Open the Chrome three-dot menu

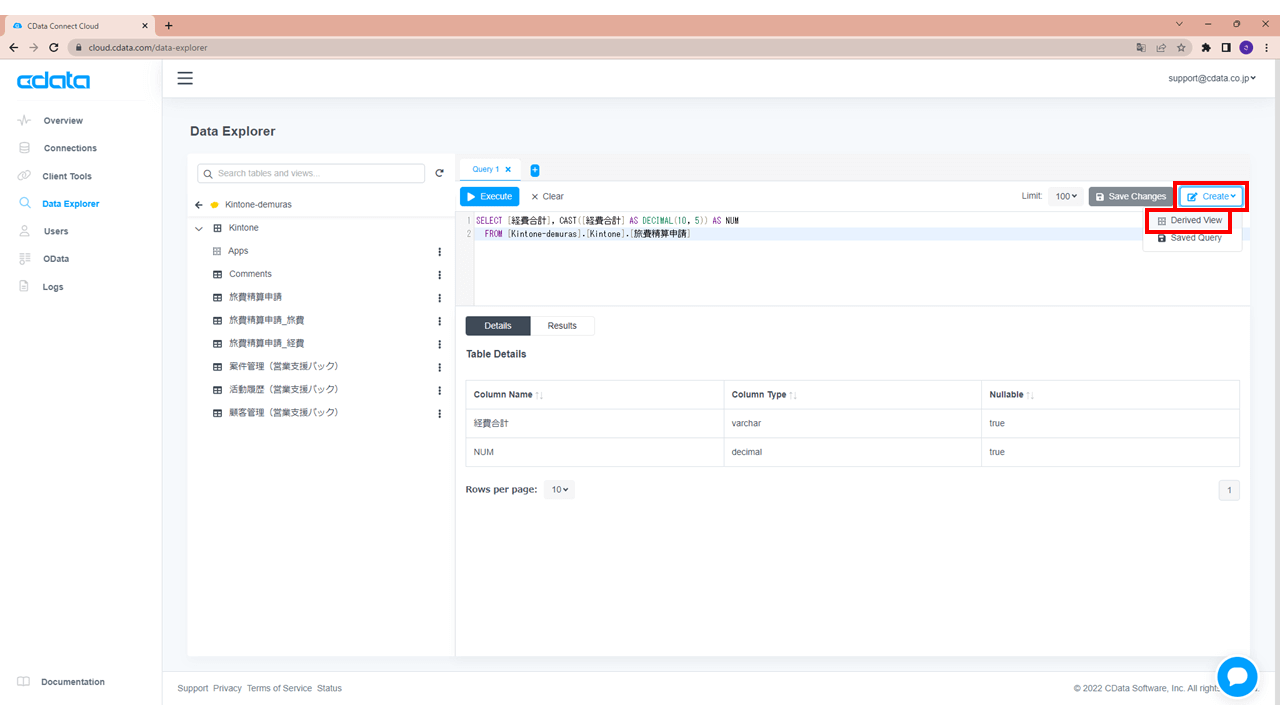pyautogui.click(x=1266, y=47)
